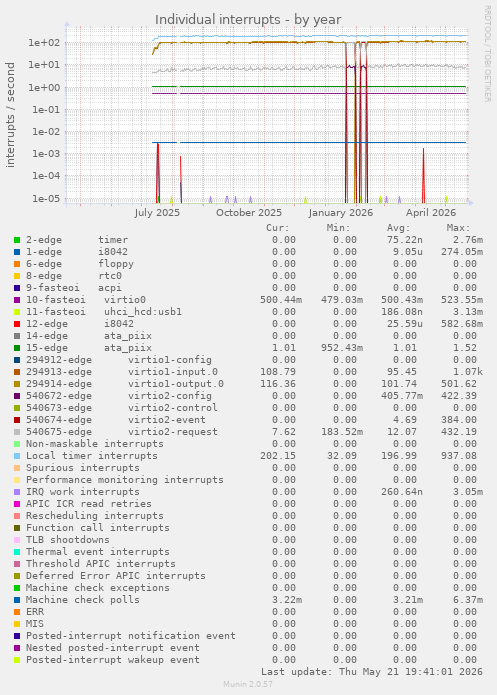Viewport: 497px width, 695px height.
Task: Click the green 2-edge timer legend swatch
Action: (17, 240)
